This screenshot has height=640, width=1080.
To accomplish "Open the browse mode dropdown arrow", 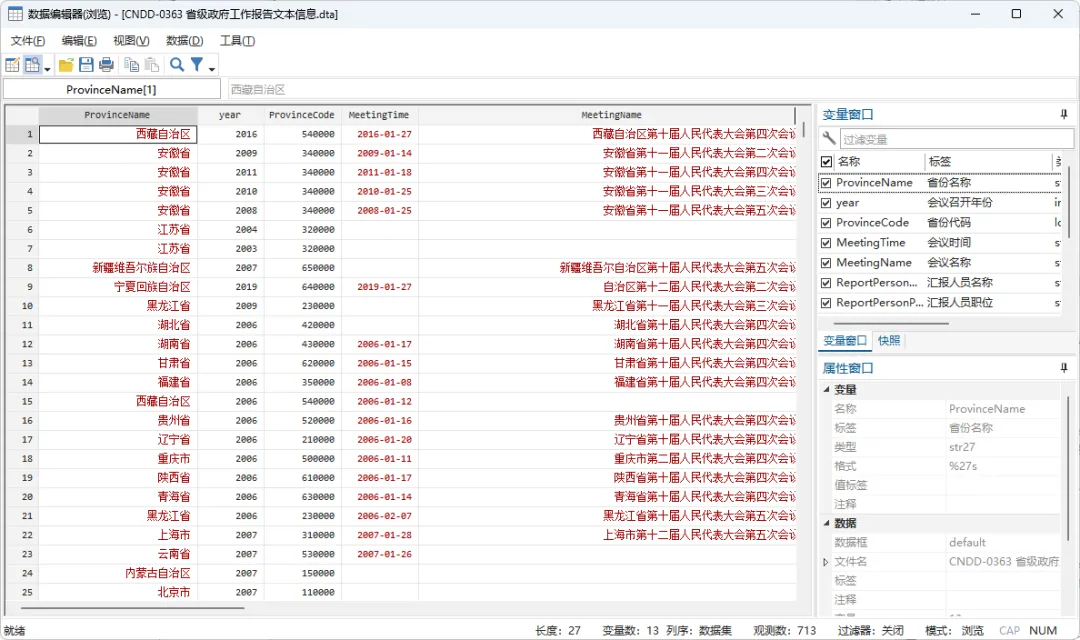I will tap(47, 68).
